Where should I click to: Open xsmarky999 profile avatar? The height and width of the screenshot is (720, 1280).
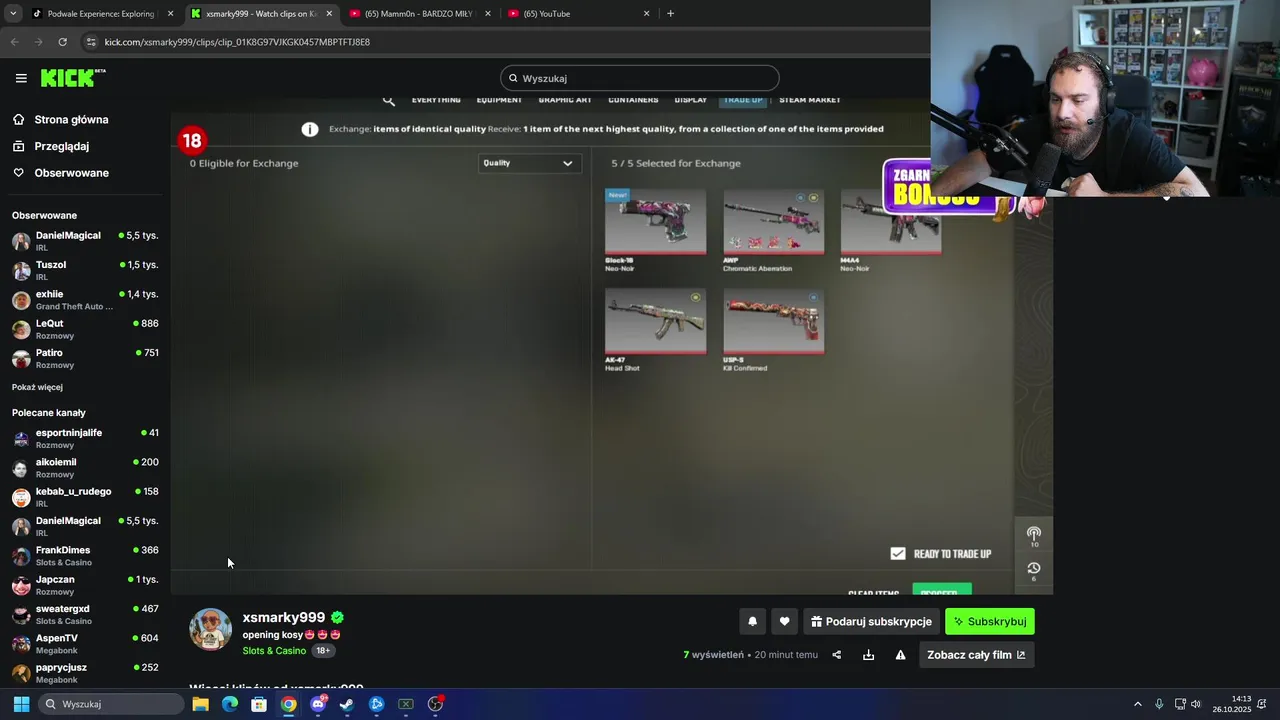click(210, 629)
